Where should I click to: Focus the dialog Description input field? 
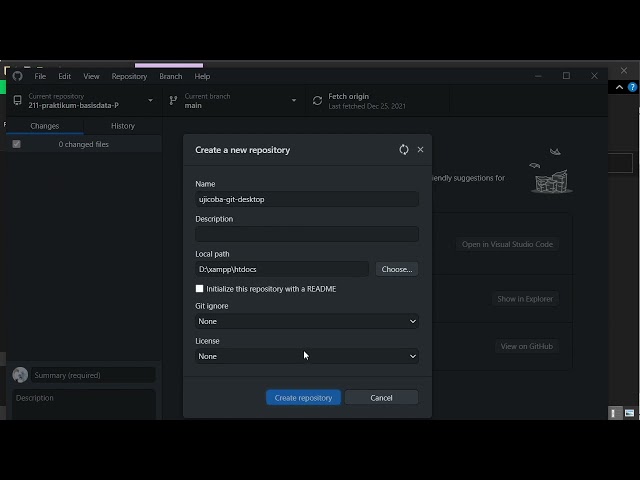(307, 234)
